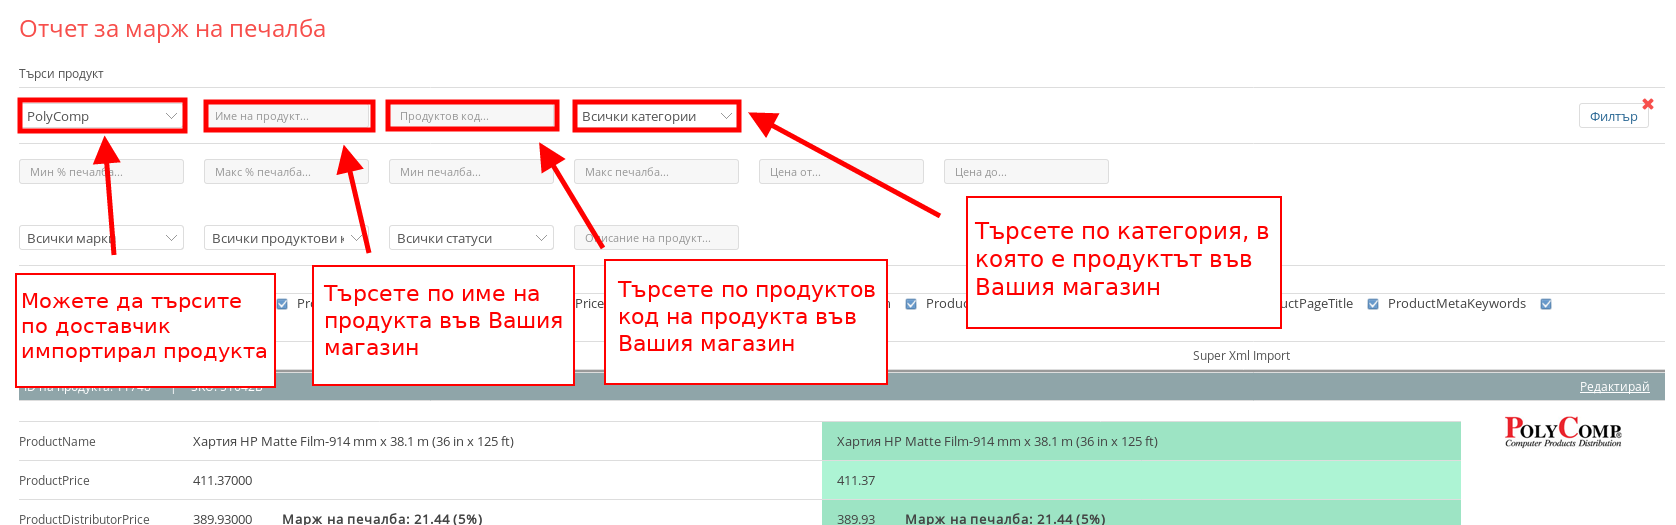1676x525 pixels.
Task: Open the PolyComp supplier dropdown
Action: 101,116
